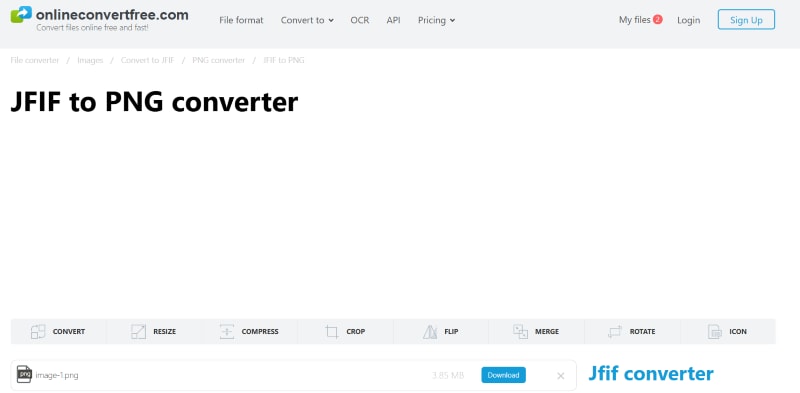Click the image-1.png file type icon
Viewport: 800px width, 393px height.
pyautogui.click(x=24, y=374)
